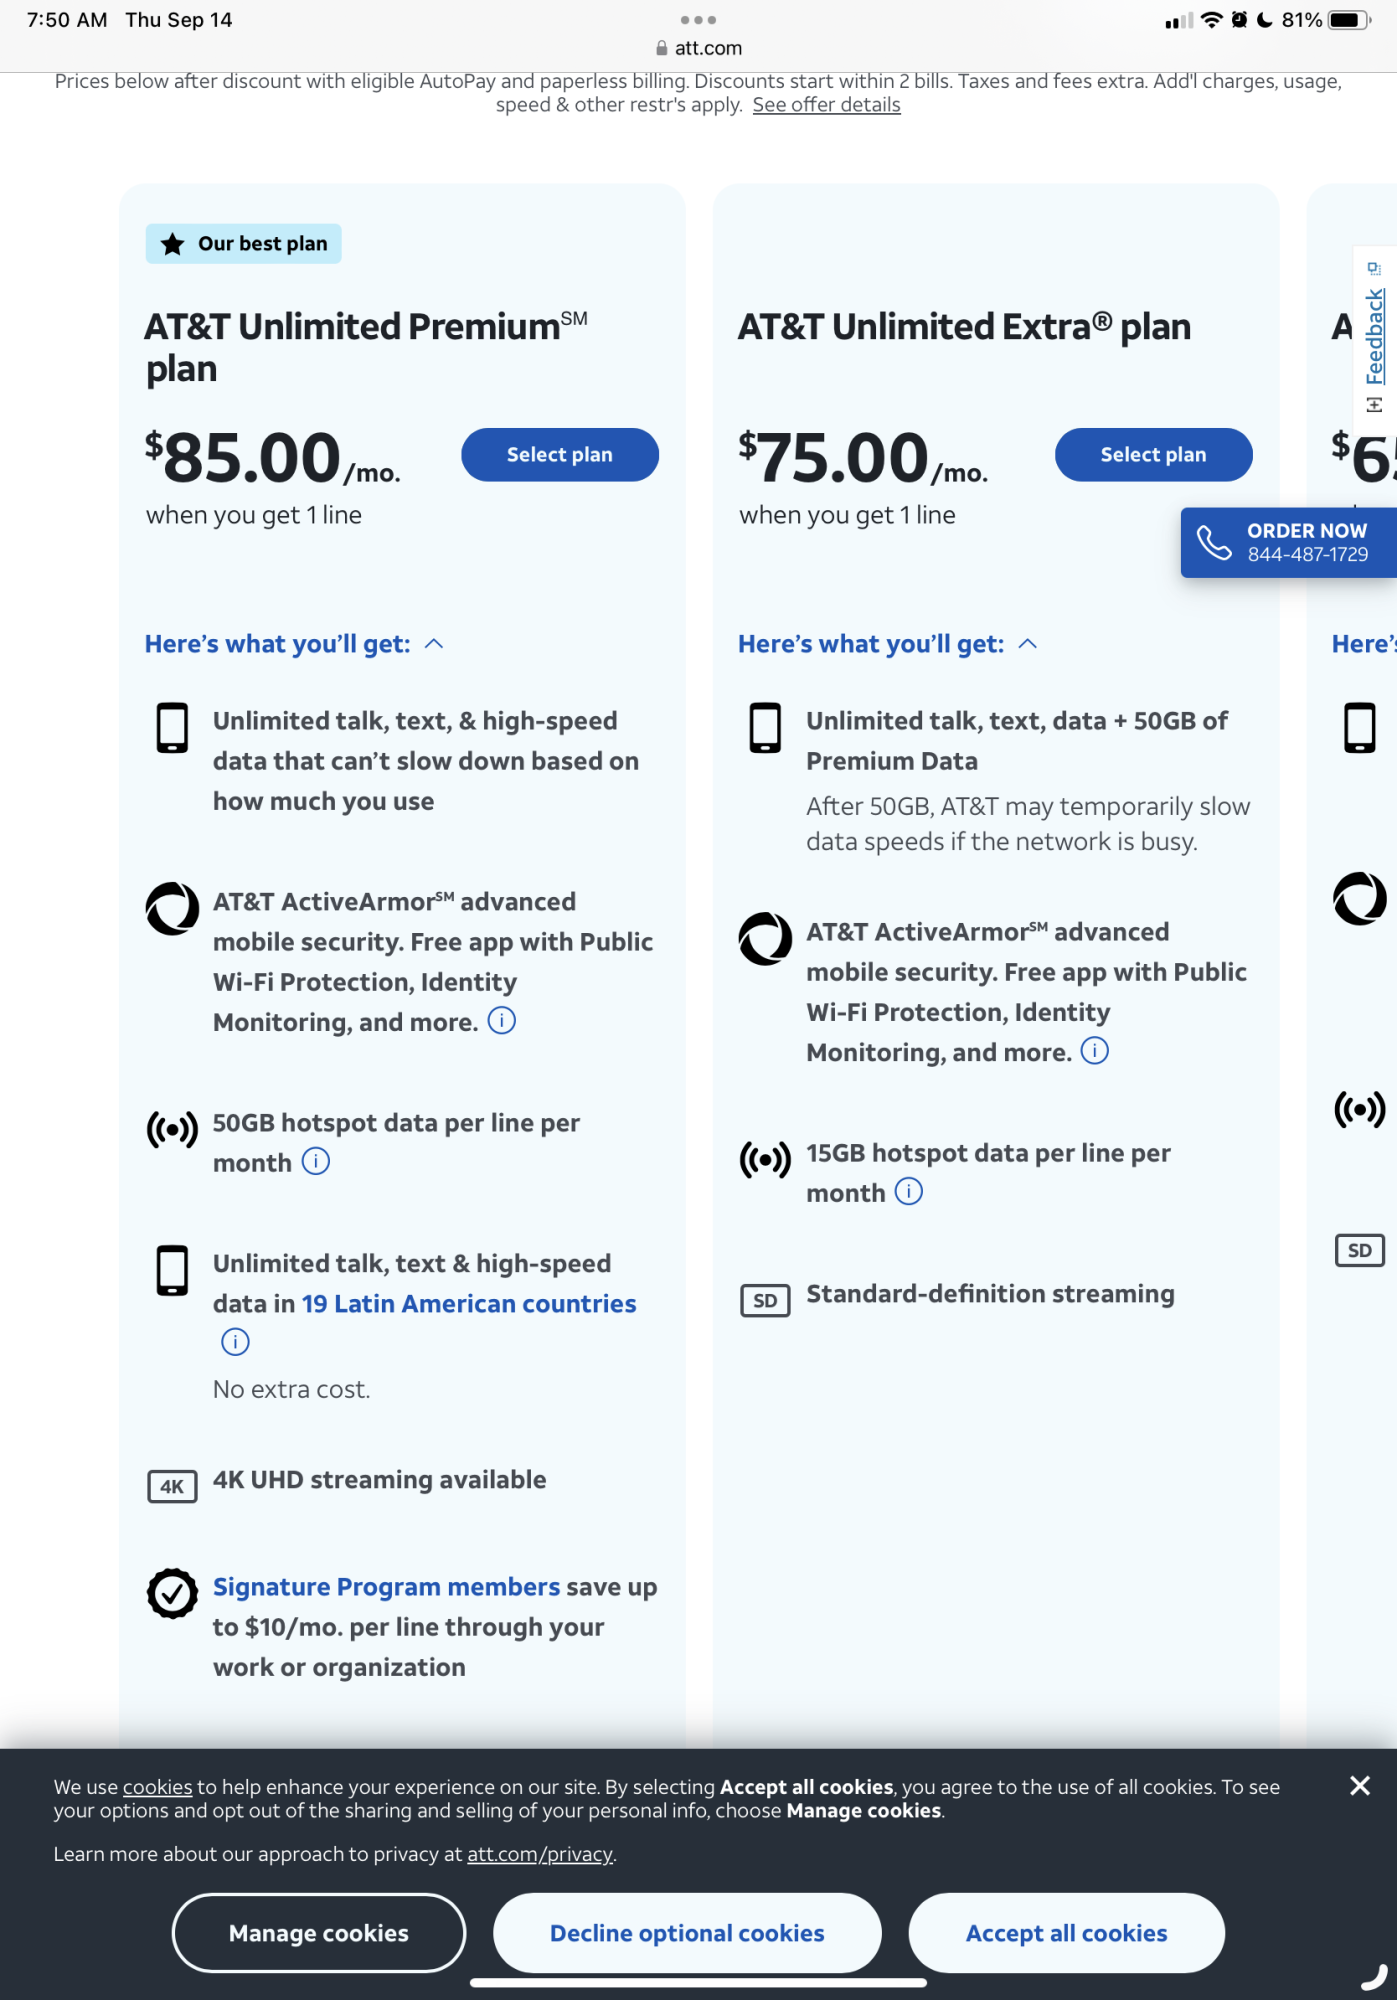The height and width of the screenshot is (2000, 1397).
Task: Click Manage cookies button
Action: click(x=319, y=1933)
